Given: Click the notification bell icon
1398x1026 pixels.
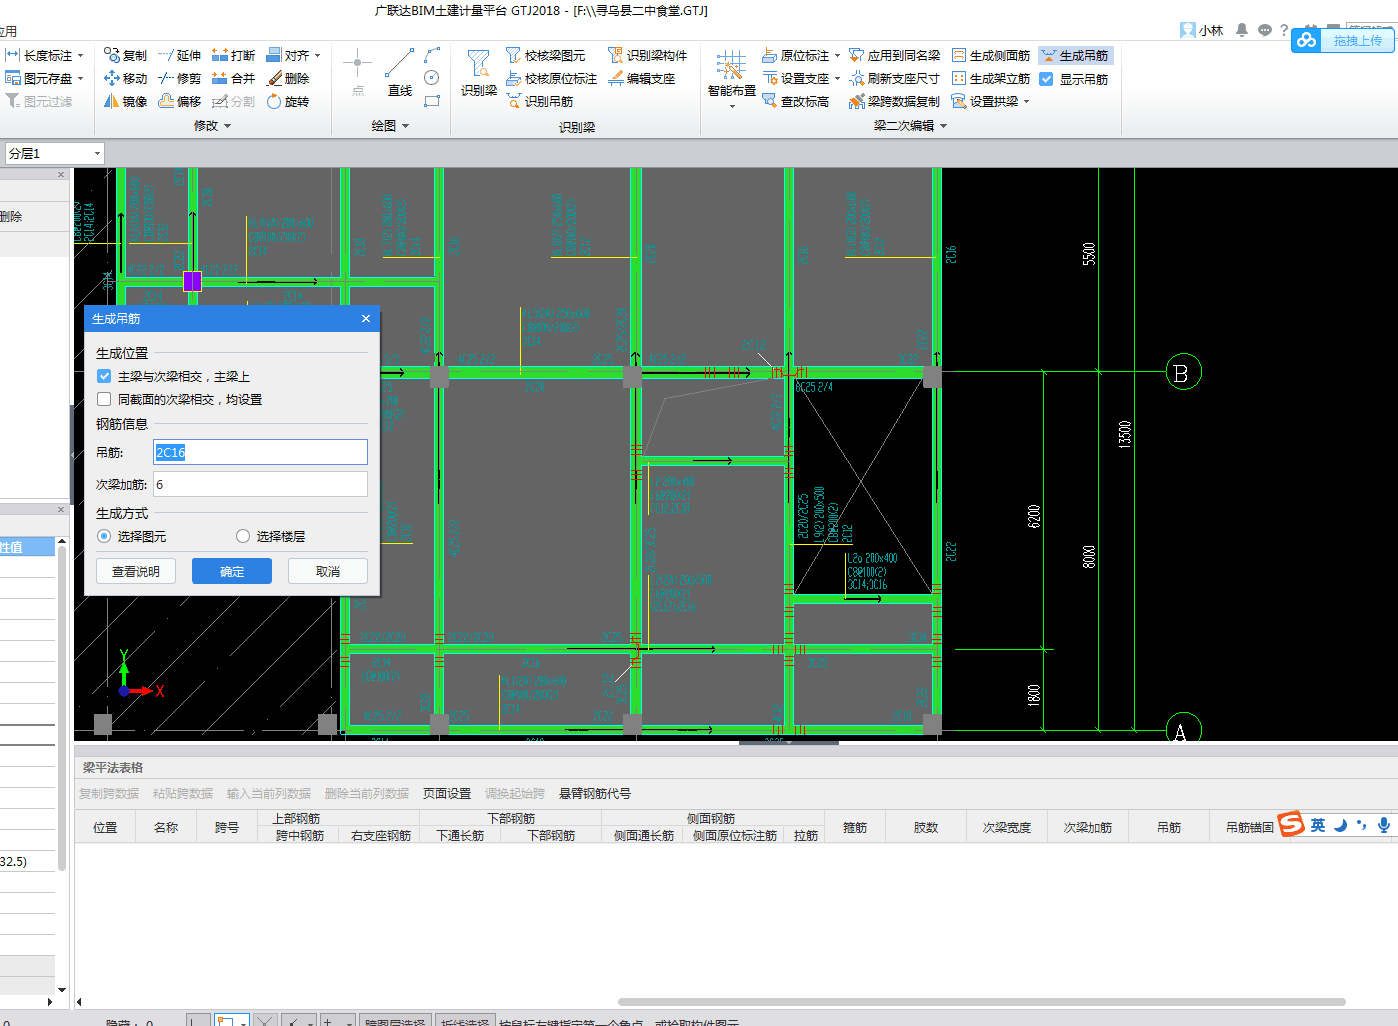Looking at the screenshot, I should pyautogui.click(x=1241, y=30).
